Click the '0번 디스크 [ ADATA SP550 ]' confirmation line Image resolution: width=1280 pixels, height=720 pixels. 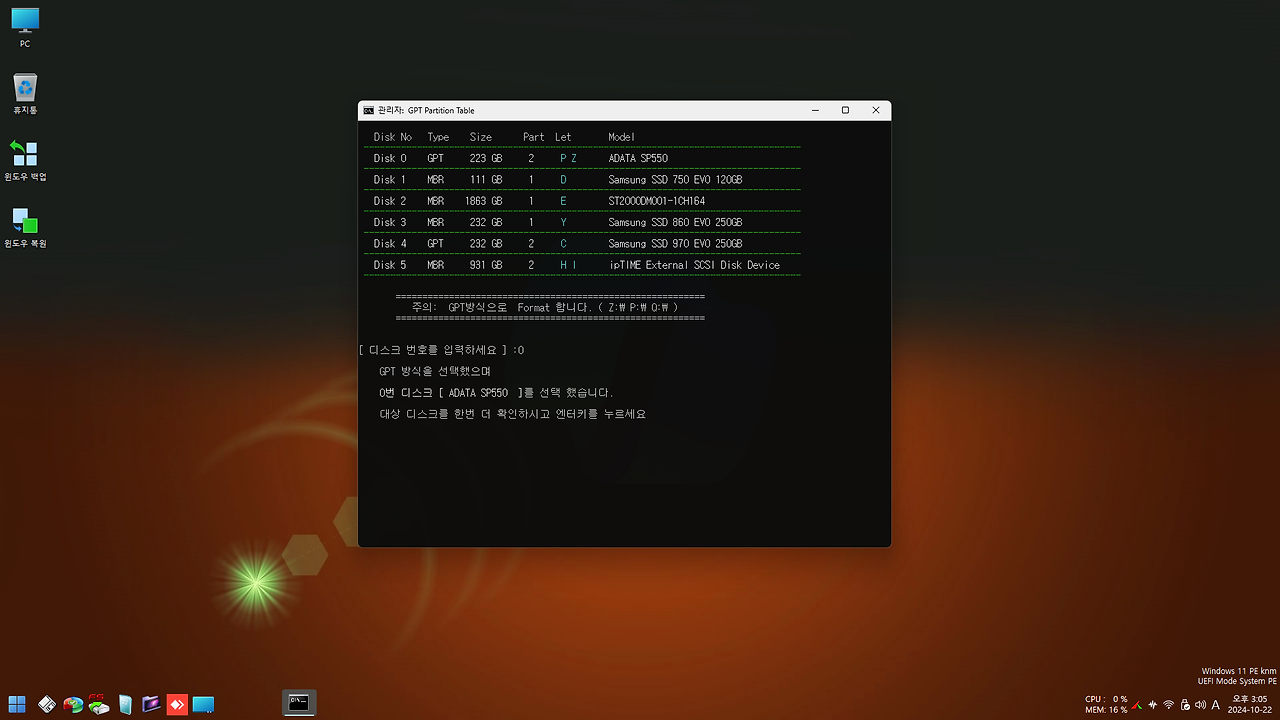pos(496,393)
